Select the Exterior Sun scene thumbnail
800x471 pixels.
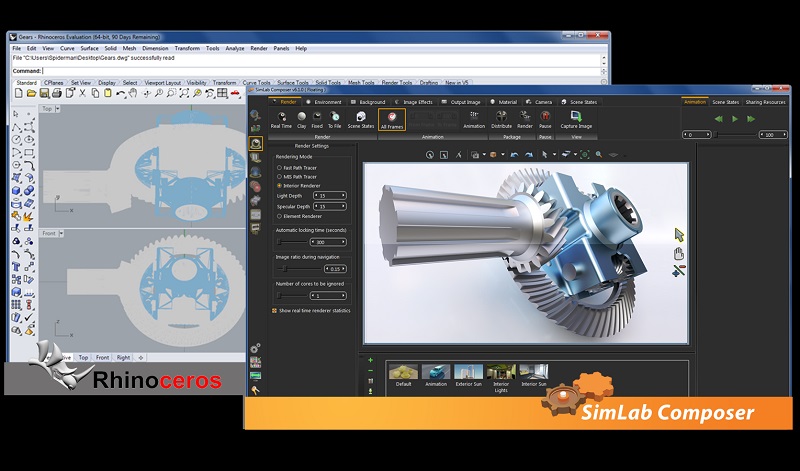[469, 374]
